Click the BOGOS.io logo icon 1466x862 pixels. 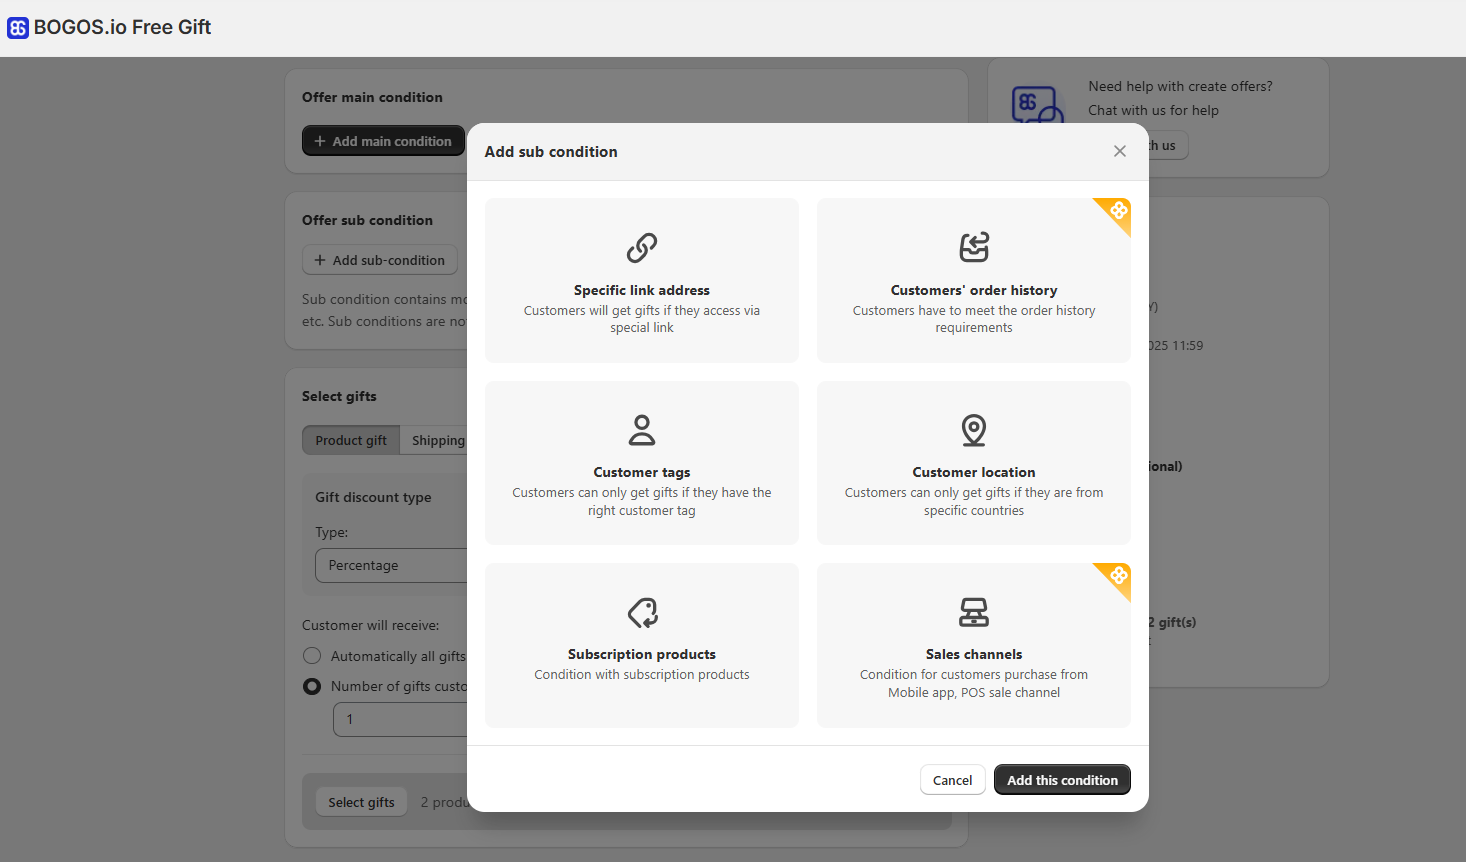(18, 28)
